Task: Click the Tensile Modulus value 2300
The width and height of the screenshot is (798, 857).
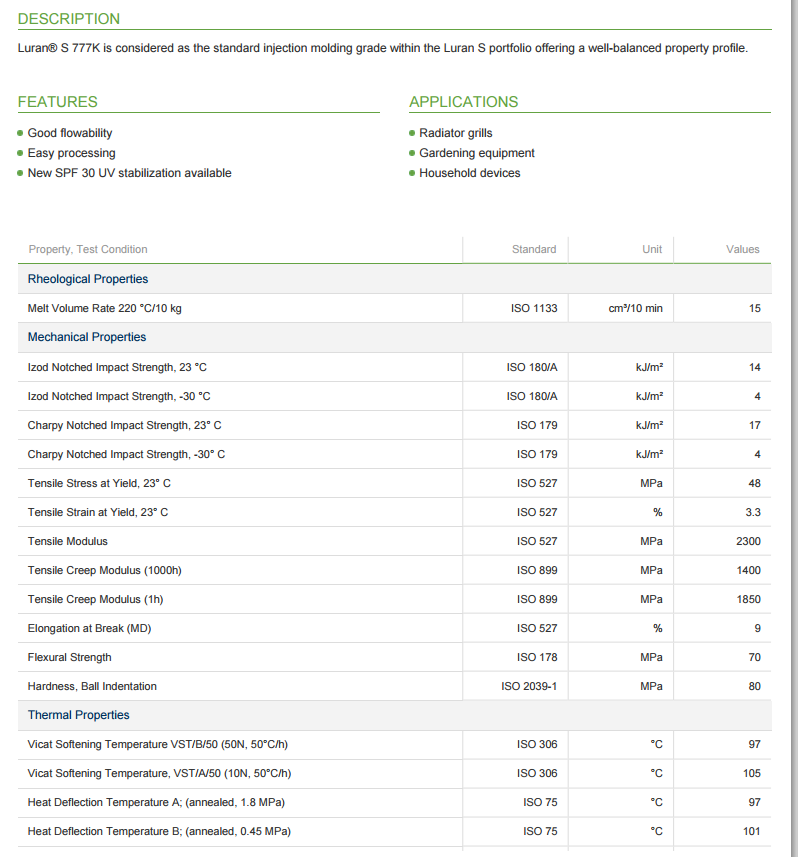Action: tap(748, 541)
